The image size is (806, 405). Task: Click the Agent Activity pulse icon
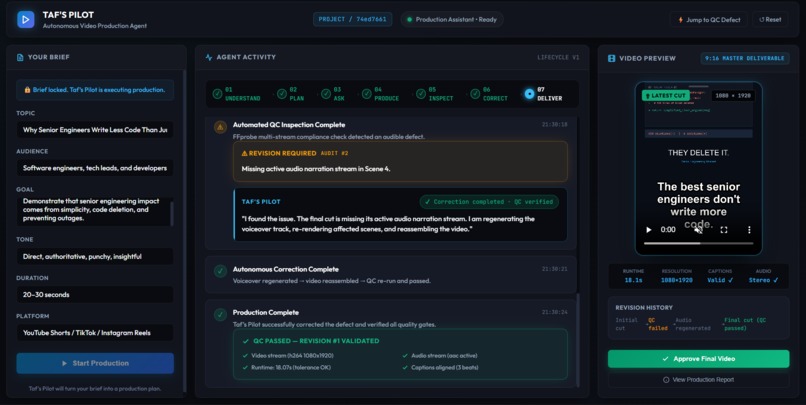click(209, 58)
